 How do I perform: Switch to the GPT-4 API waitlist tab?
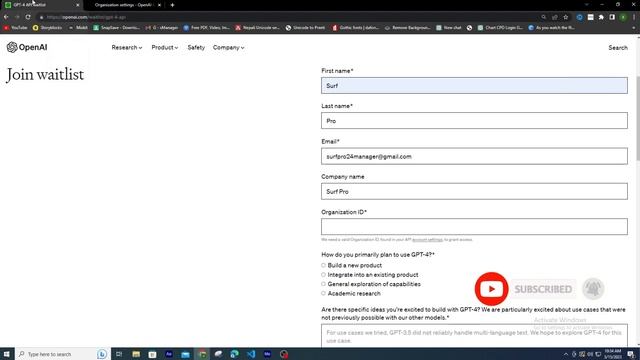click(41, 5)
